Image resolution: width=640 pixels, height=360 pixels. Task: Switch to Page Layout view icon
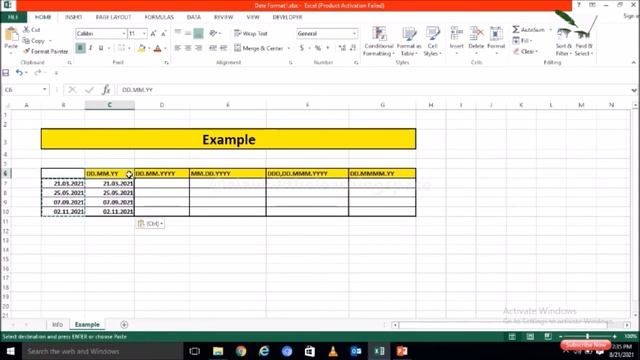click(530, 336)
